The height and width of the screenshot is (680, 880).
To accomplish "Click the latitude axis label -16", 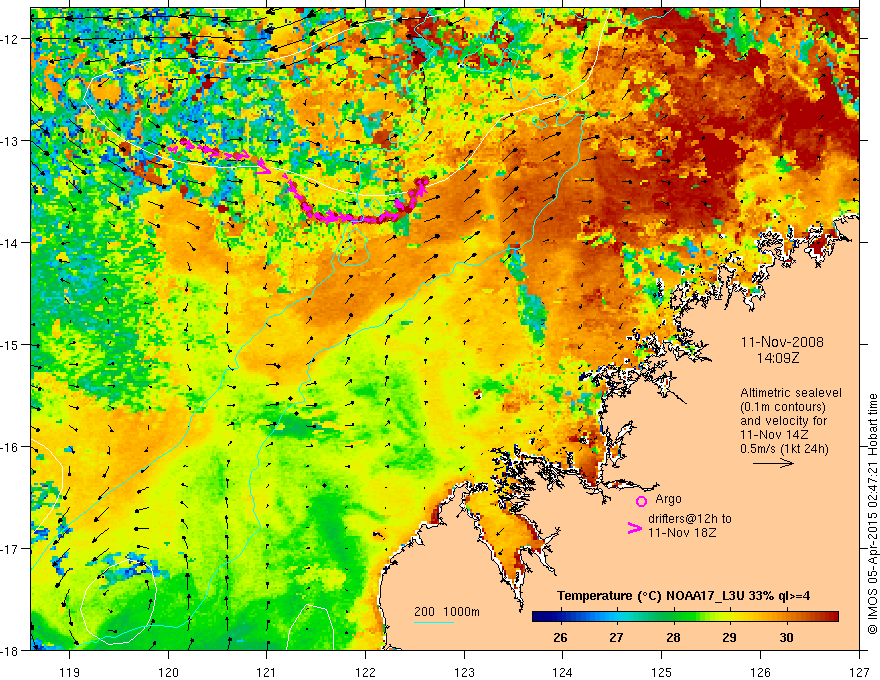I will click(11, 447).
